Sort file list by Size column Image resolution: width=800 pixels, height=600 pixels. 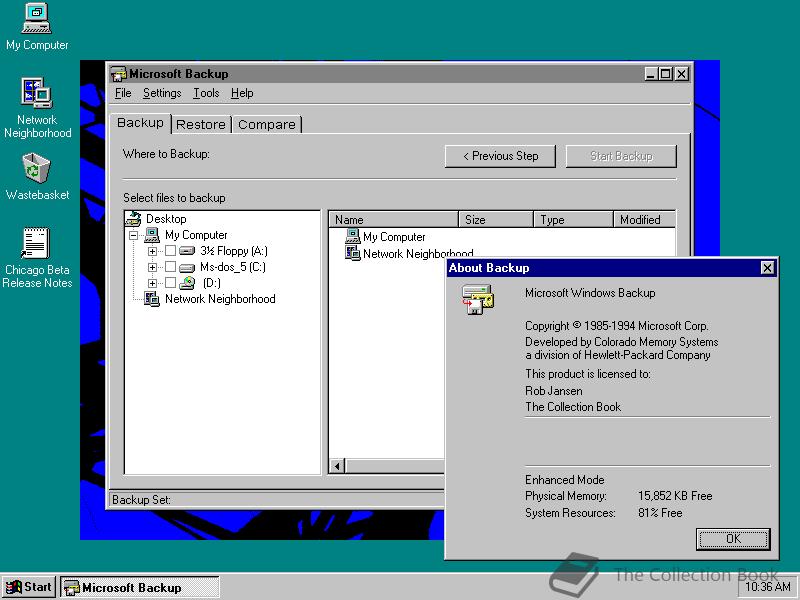(x=496, y=220)
